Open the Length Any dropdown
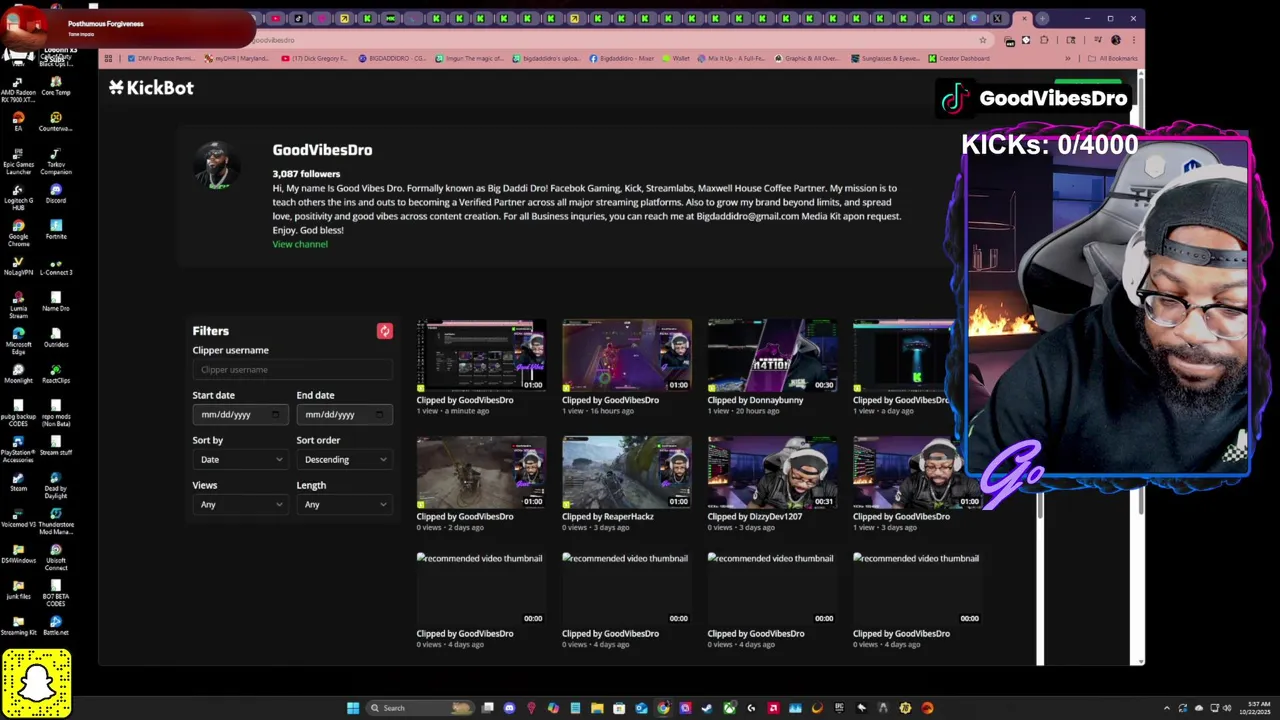The image size is (1280, 720). [344, 504]
